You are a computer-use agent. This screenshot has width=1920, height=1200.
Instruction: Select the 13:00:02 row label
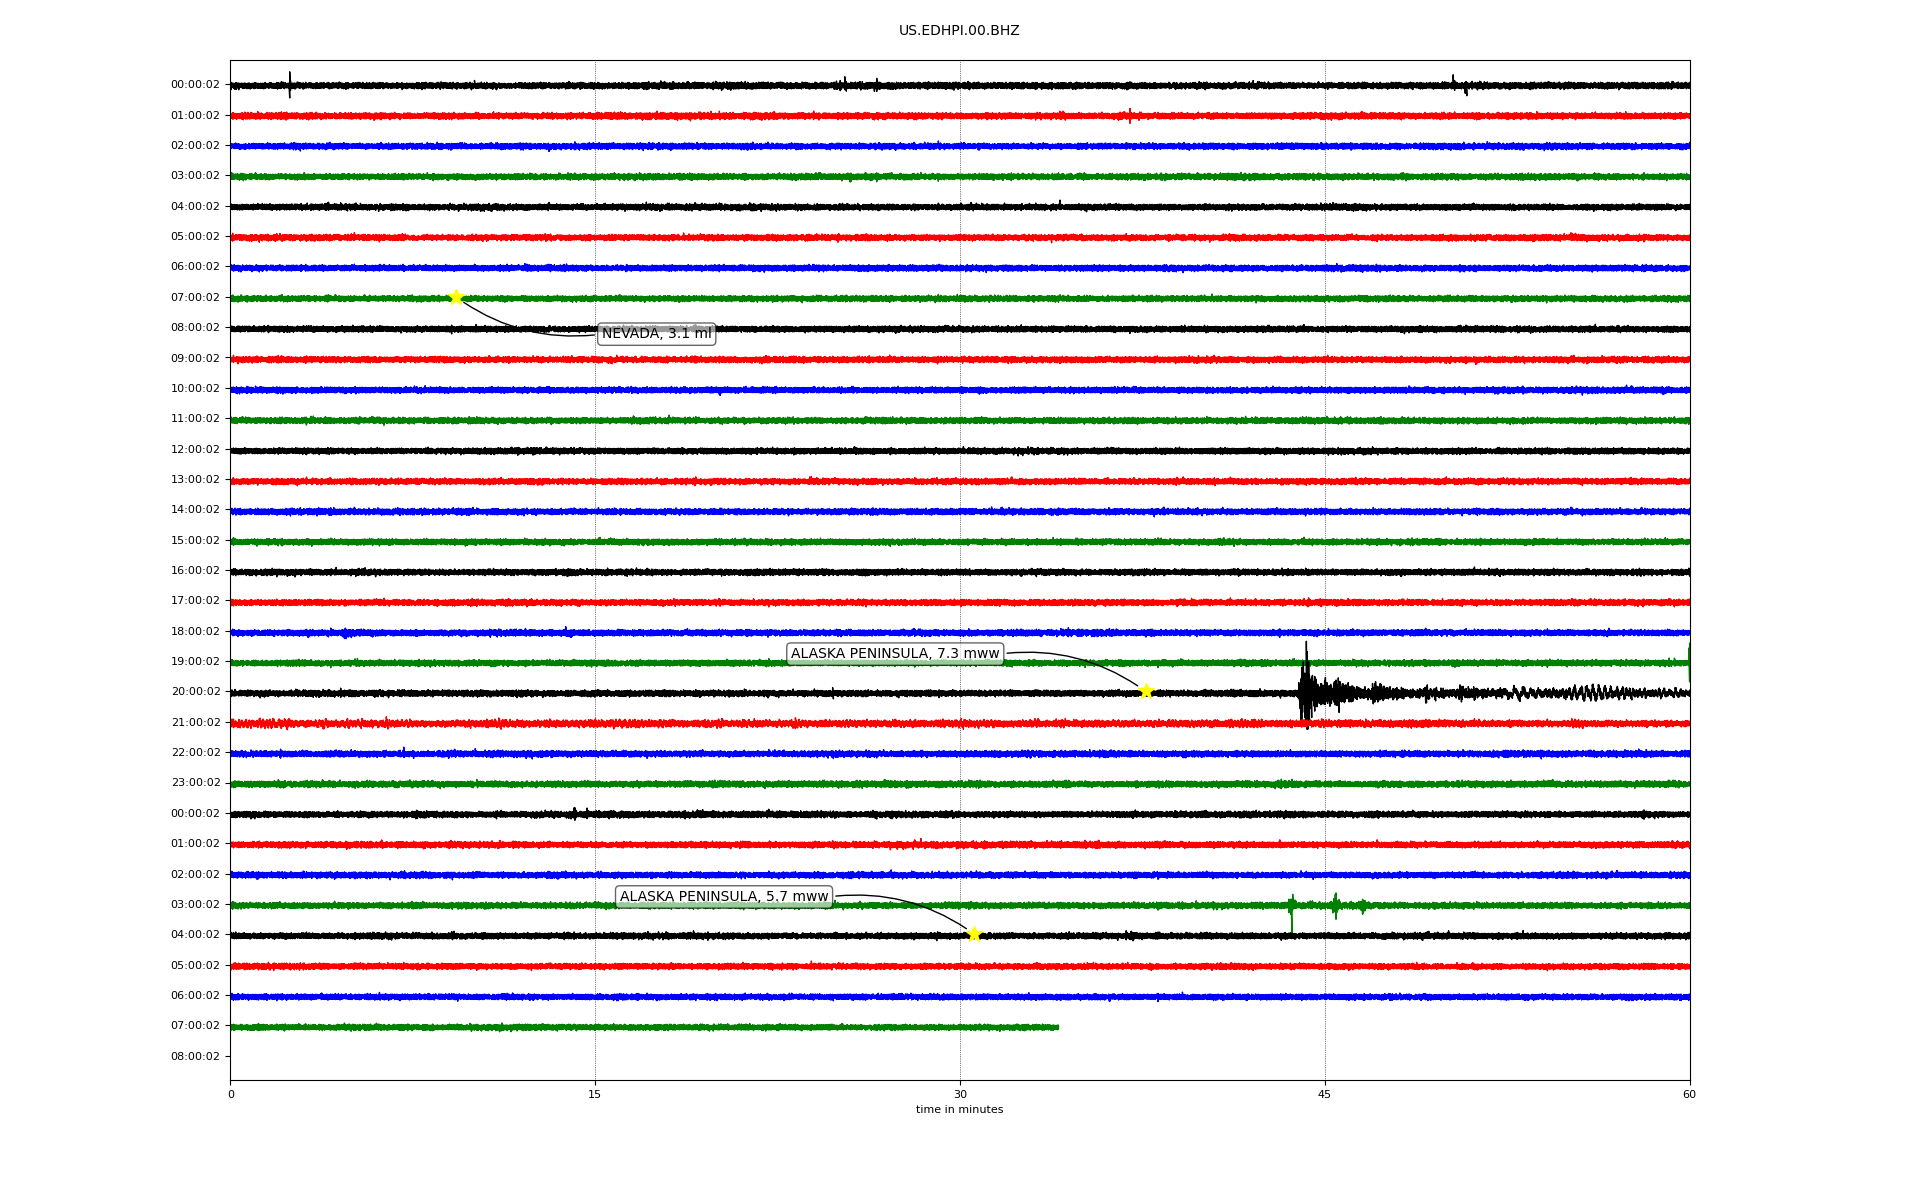point(195,479)
